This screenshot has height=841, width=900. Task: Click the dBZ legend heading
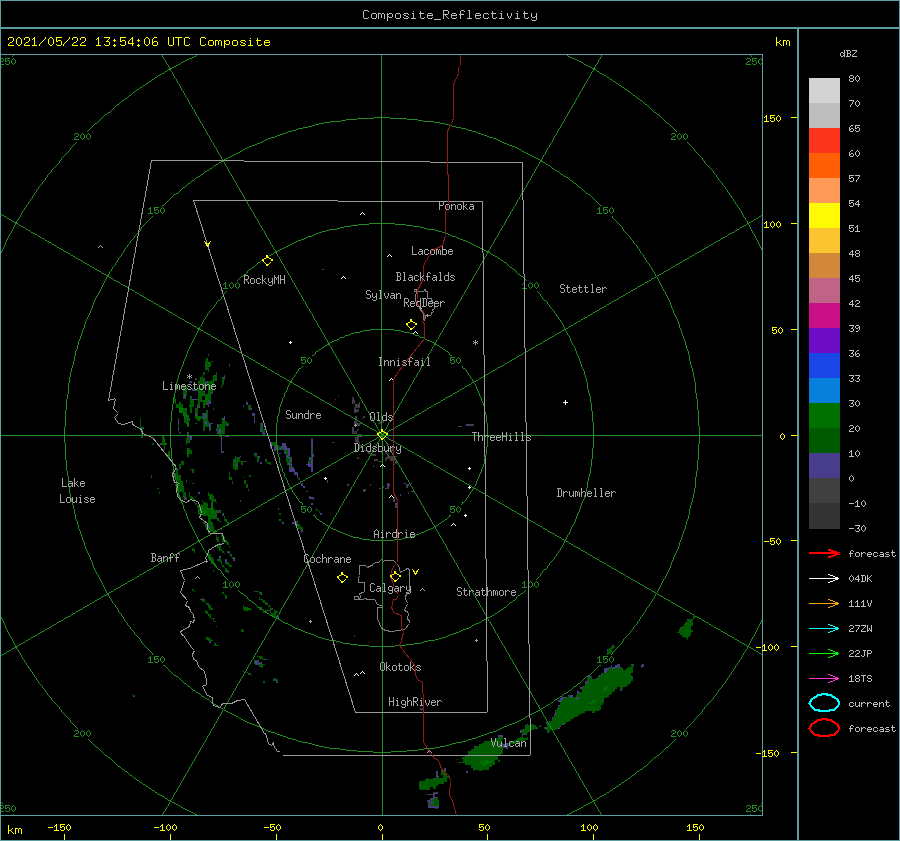848,53
